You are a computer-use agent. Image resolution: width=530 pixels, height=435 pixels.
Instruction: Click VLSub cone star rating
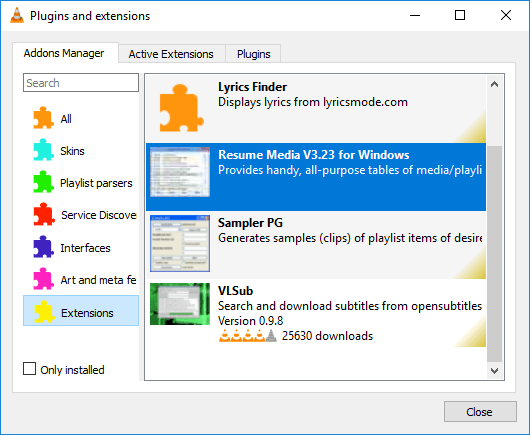point(248,336)
